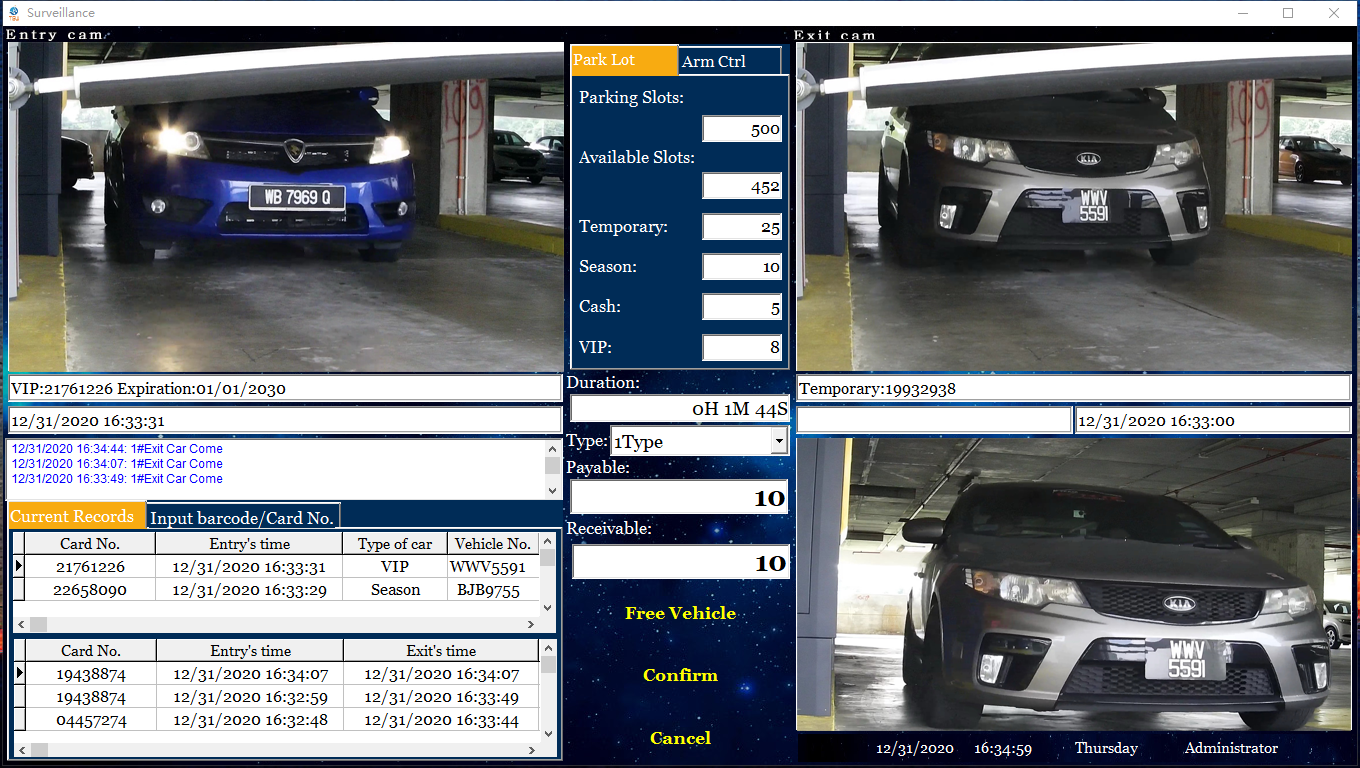The image size is (1360, 768).
Task: Click the Entry cam video of the blue car
Action: [x=286, y=207]
